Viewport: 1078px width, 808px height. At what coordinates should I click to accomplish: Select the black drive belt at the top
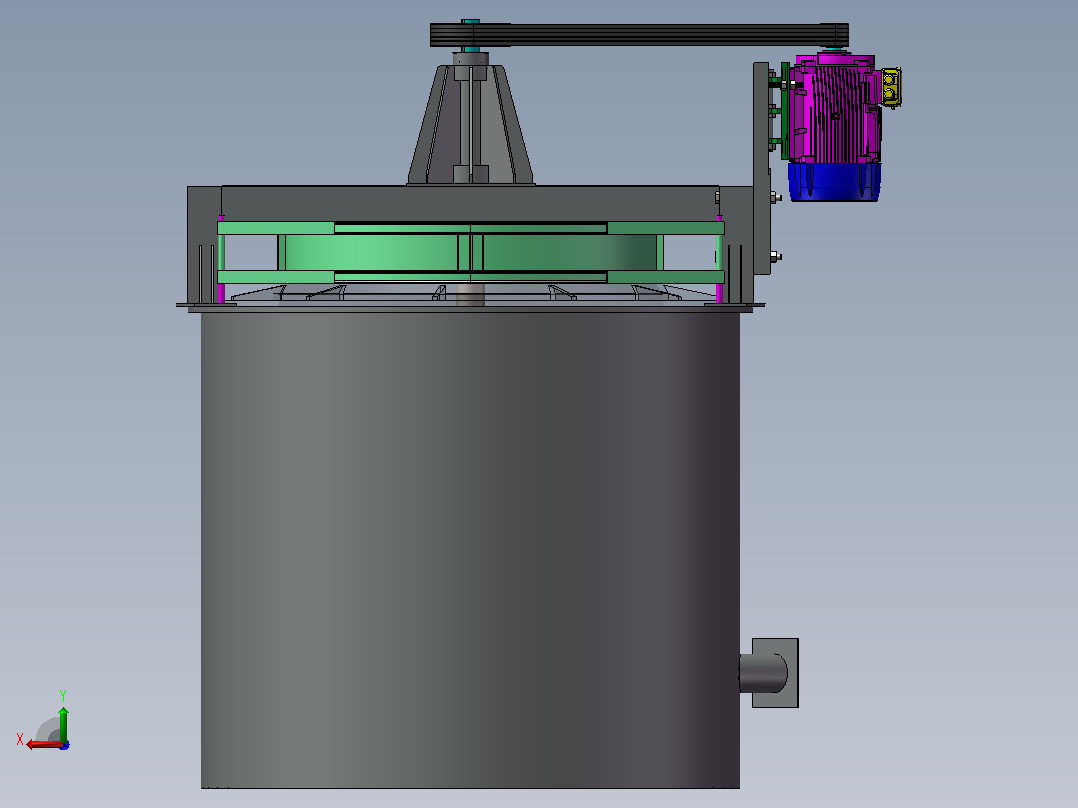[x=639, y=35]
